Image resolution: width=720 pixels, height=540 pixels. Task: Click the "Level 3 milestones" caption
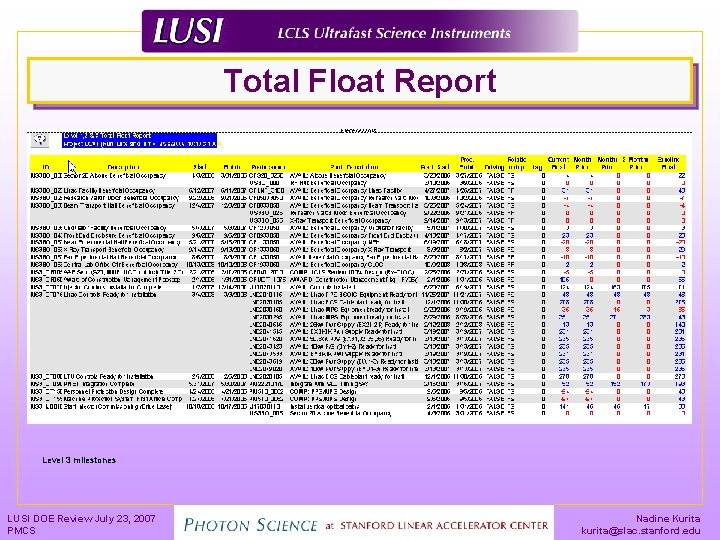[79, 460]
